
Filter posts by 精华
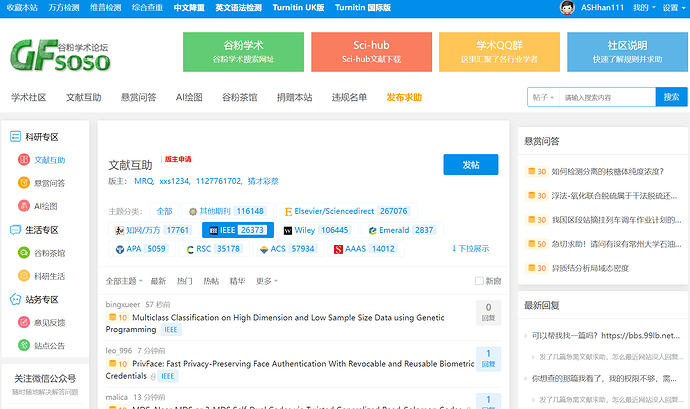coord(237,281)
